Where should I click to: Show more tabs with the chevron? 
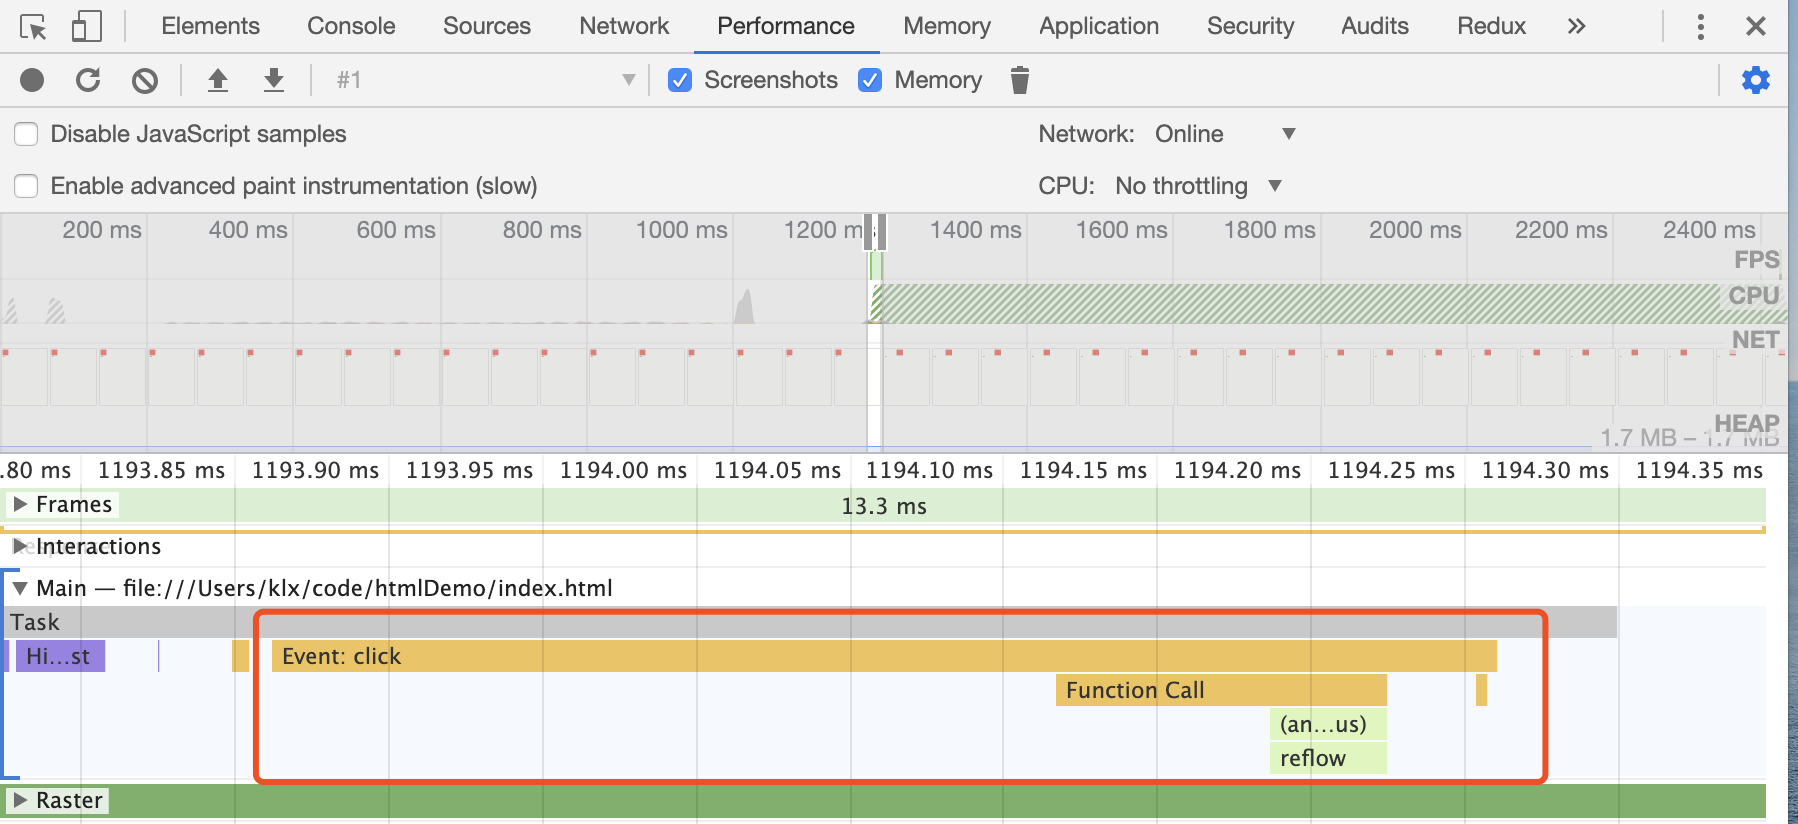pyautogui.click(x=1576, y=26)
